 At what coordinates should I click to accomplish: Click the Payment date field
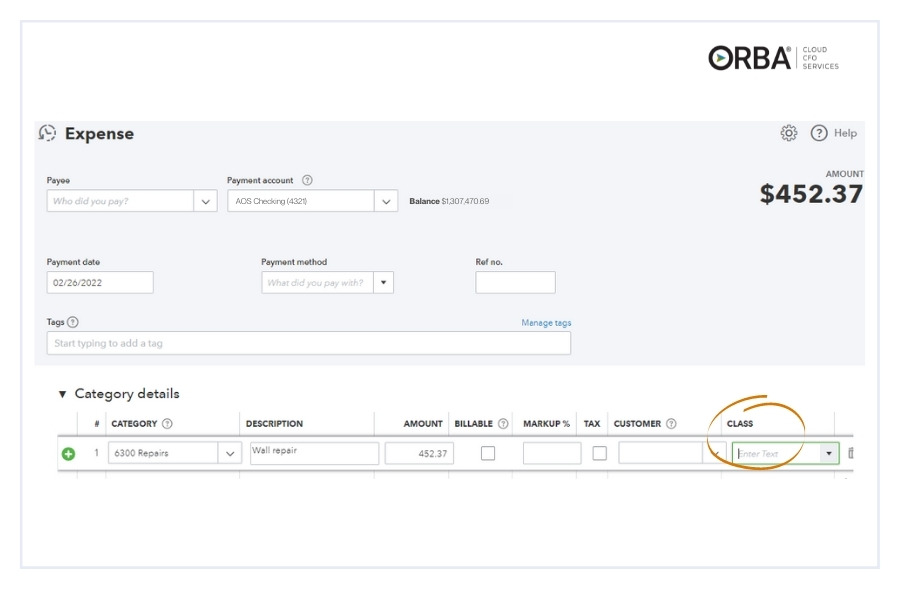(100, 283)
